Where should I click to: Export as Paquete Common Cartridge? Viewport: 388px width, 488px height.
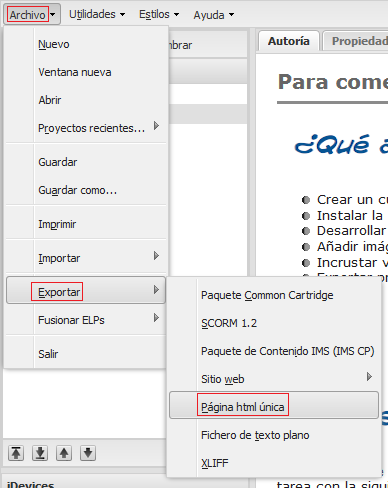[274, 295]
